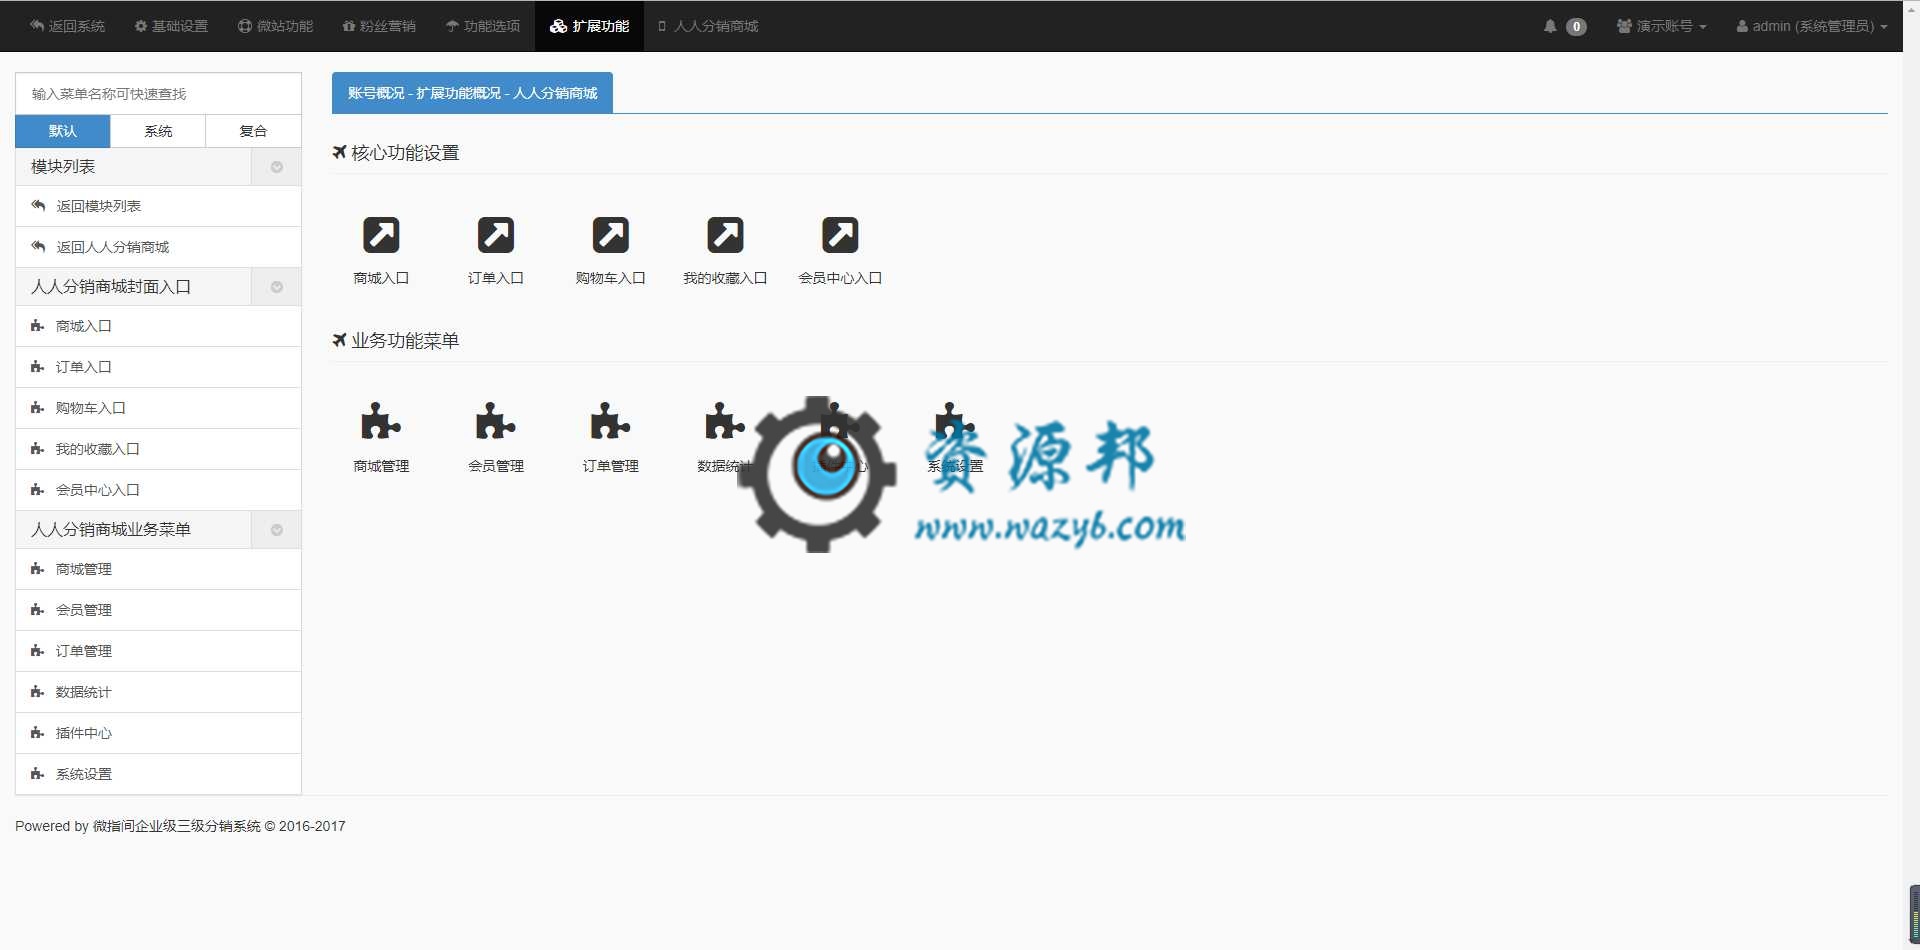1920x950 pixels.
Task: Open 基础设置 in top navbar
Action: (171, 26)
